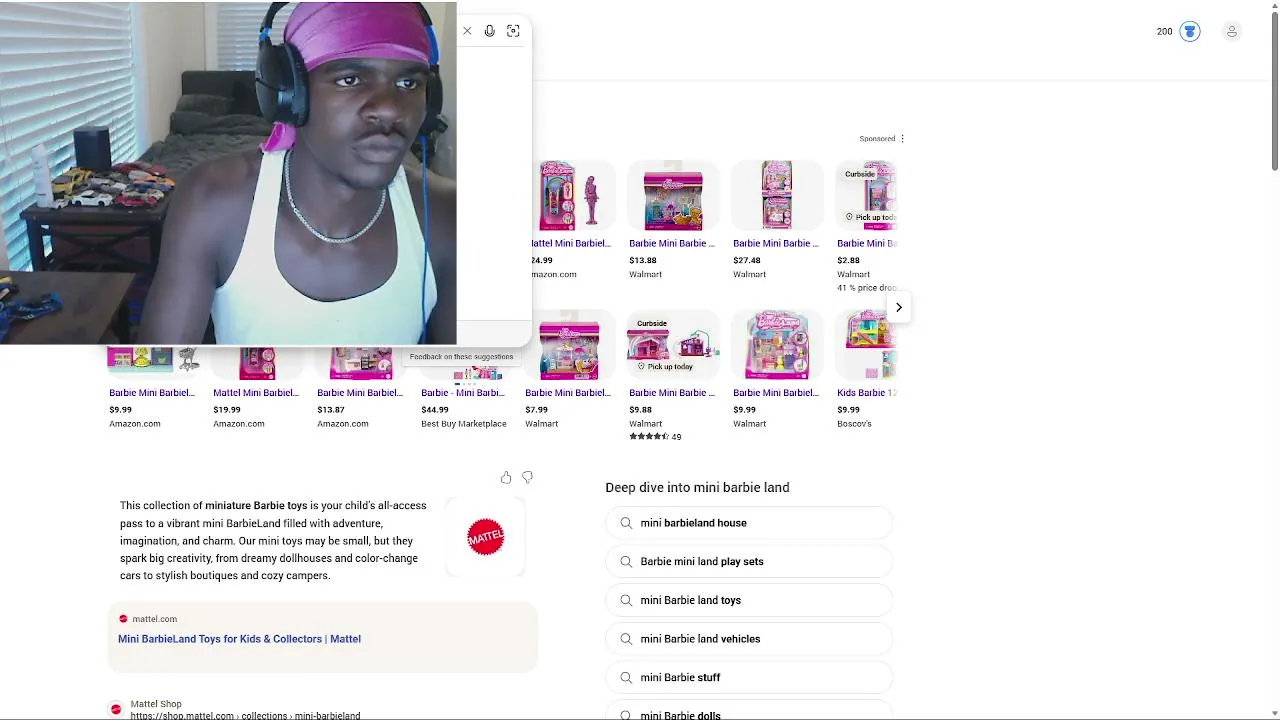Click the 'mattel.com' source label
1280x720 pixels.
click(x=155, y=619)
